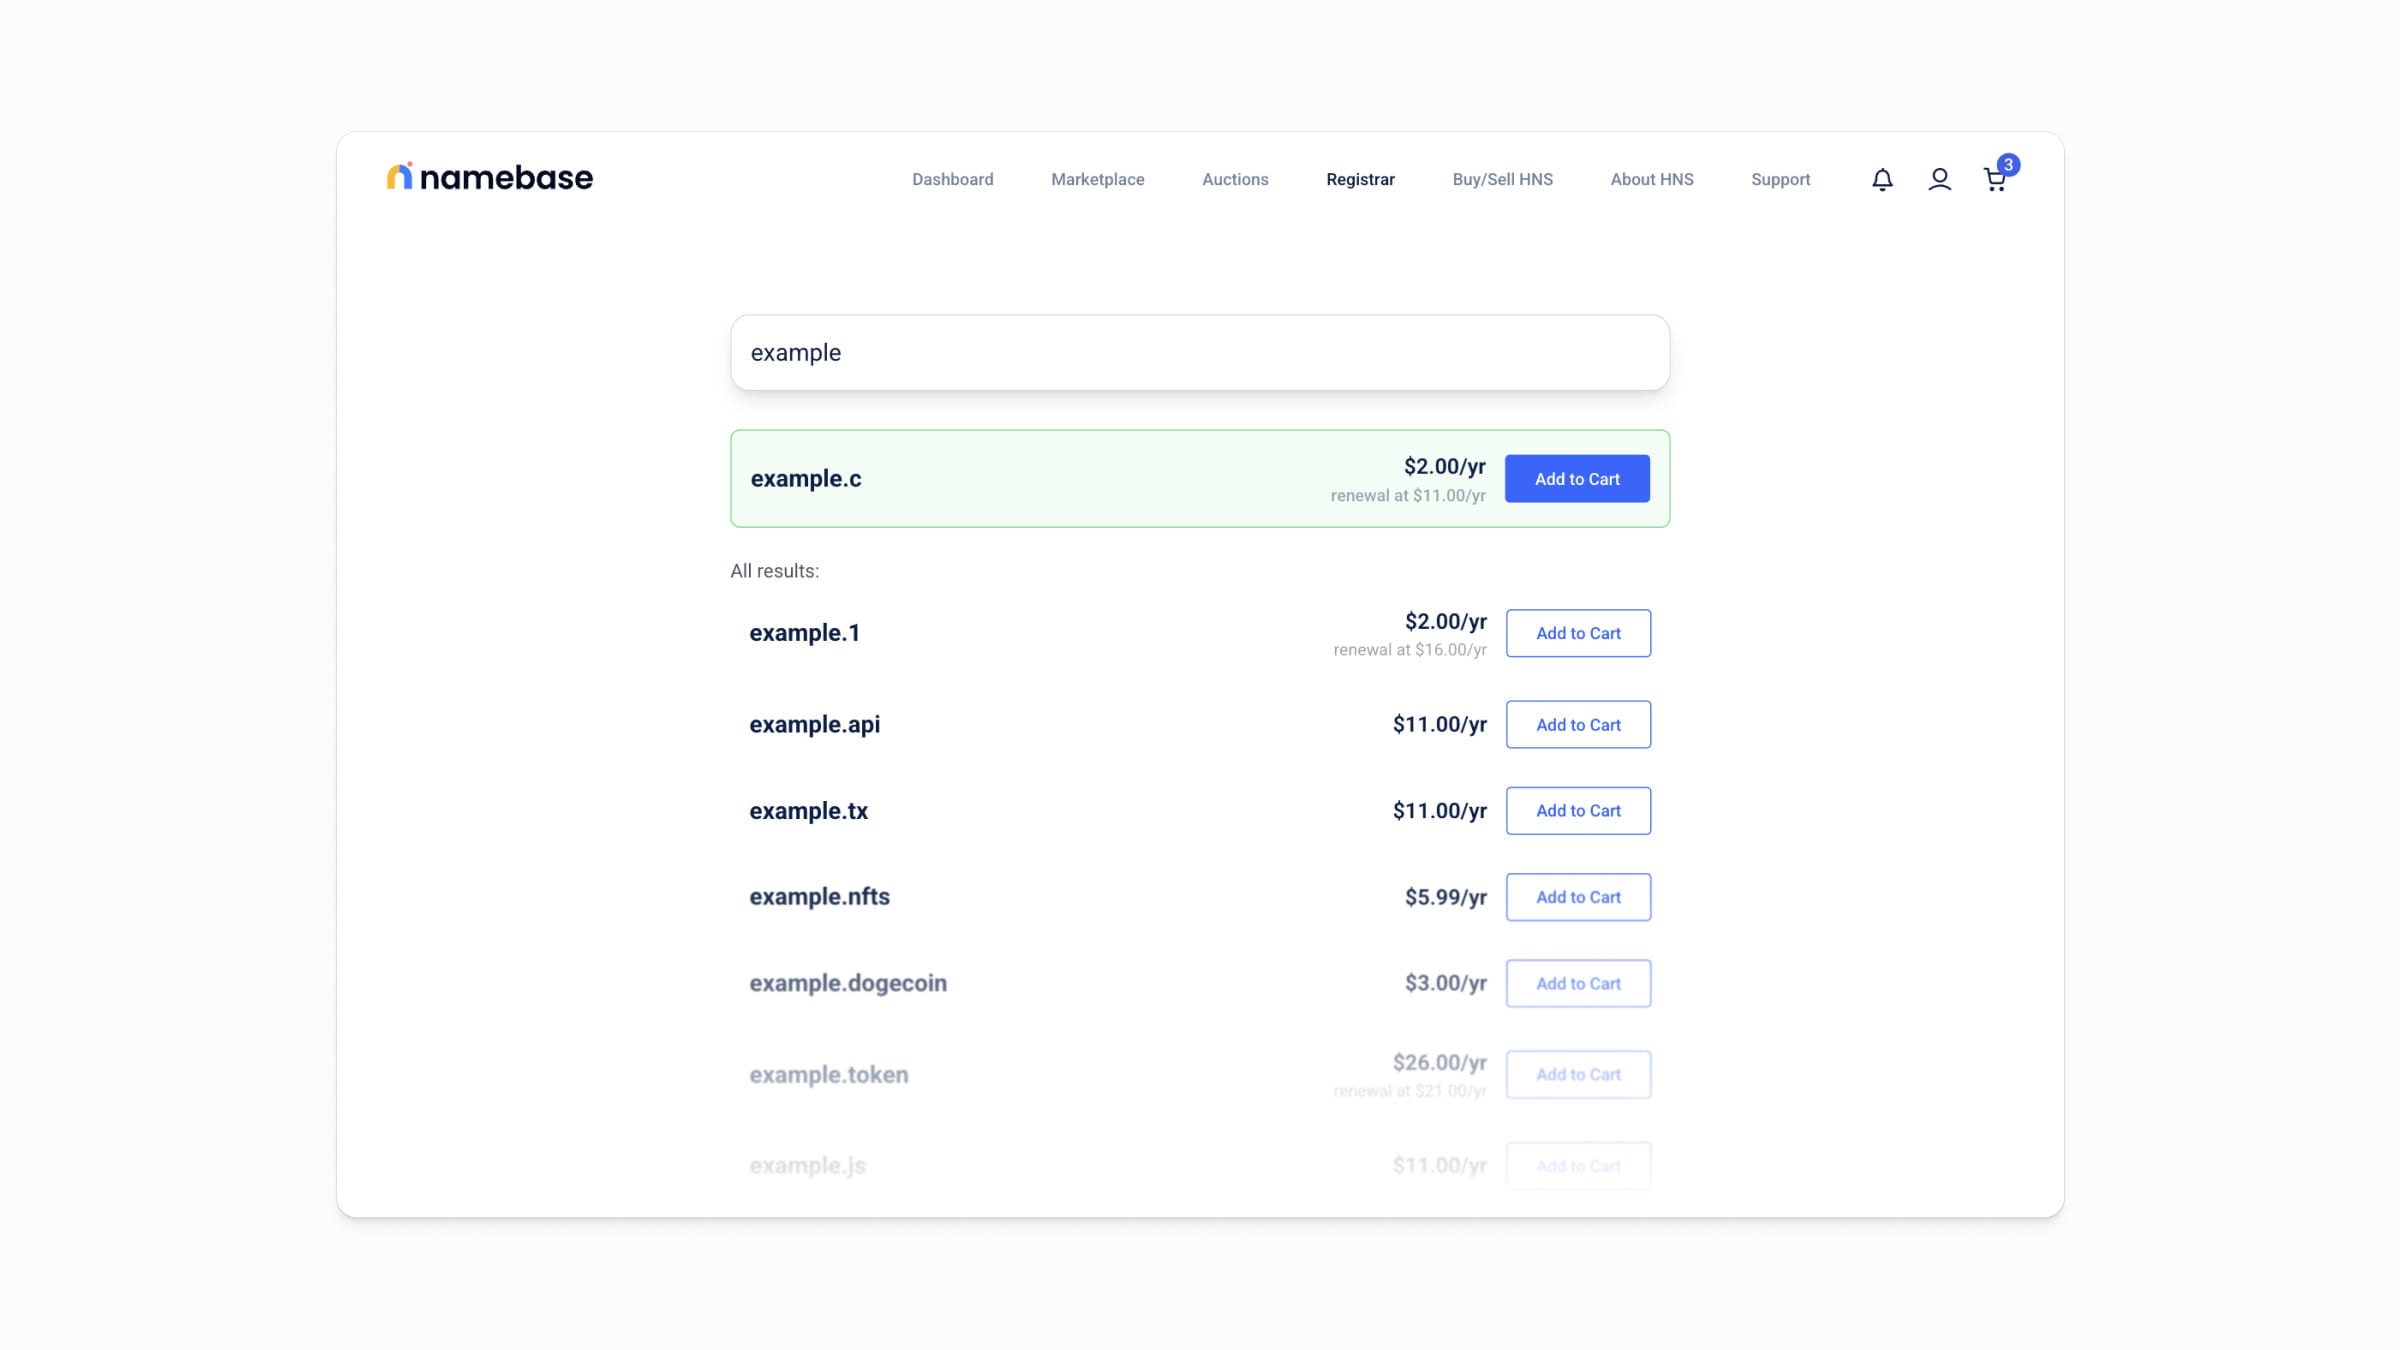
Task: Add example.tx to cart
Action: pyautogui.click(x=1578, y=810)
